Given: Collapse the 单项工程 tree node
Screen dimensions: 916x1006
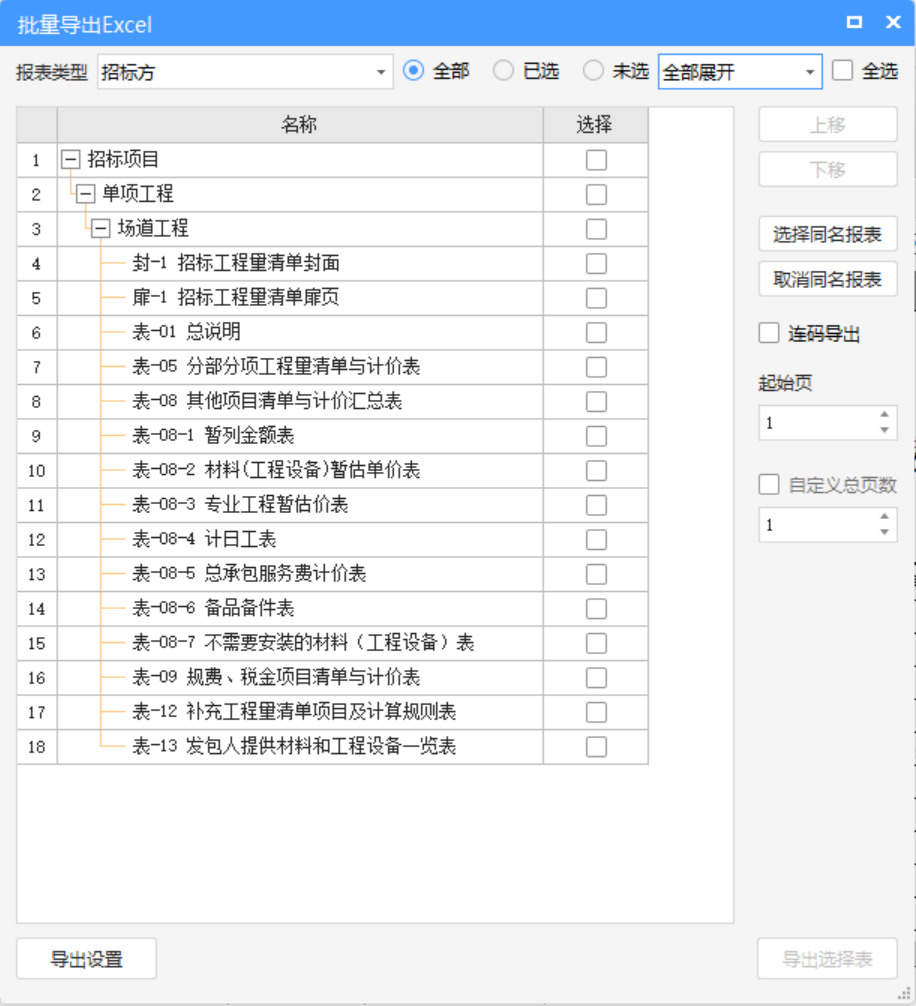Looking at the screenshot, I should click(x=86, y=194).
